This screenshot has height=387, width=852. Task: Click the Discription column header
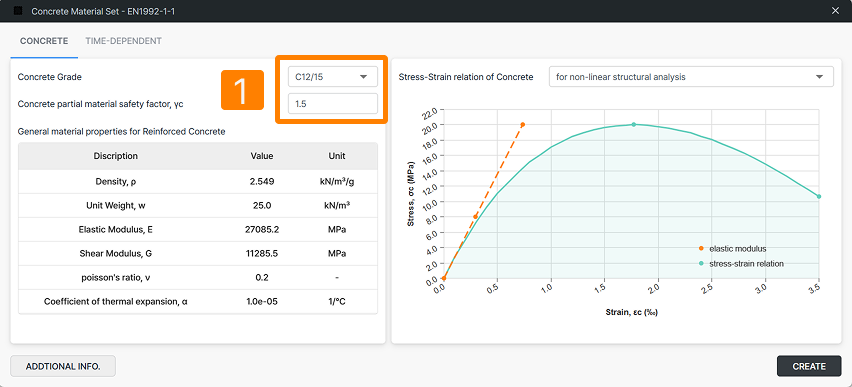coord(116,156)
